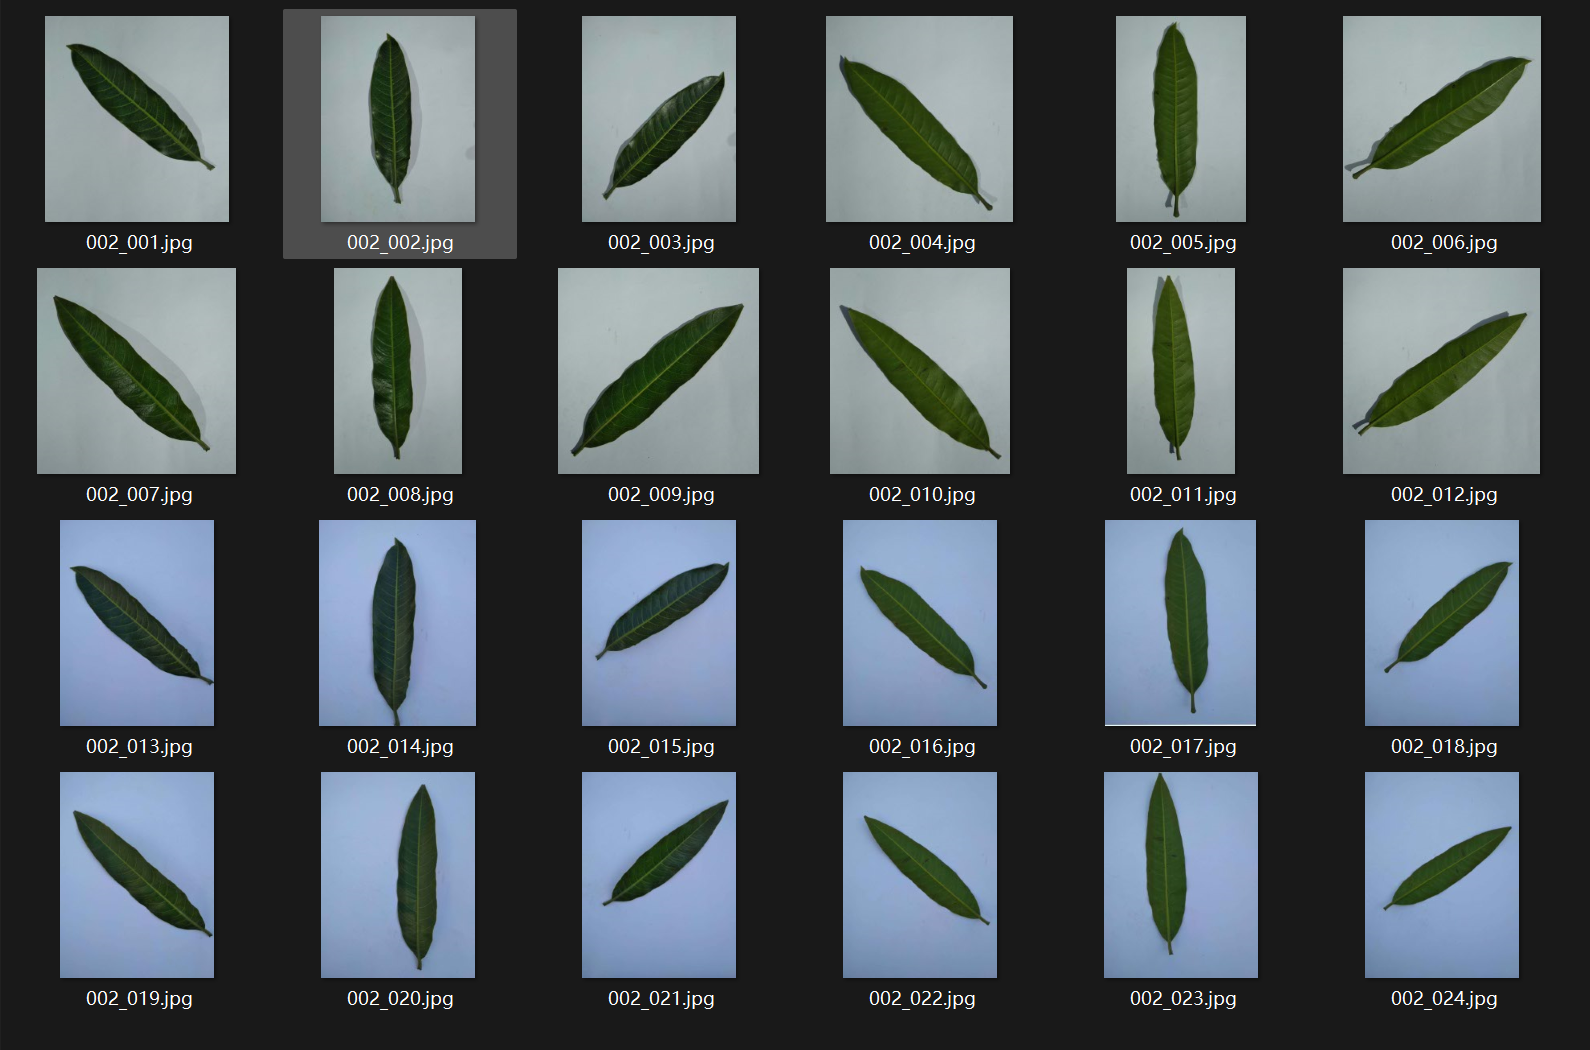This screenshot has width=1590, height=1050.
Task: Choose the blue-background 002_013.jpg thumbnail
Action: point(137,623)
